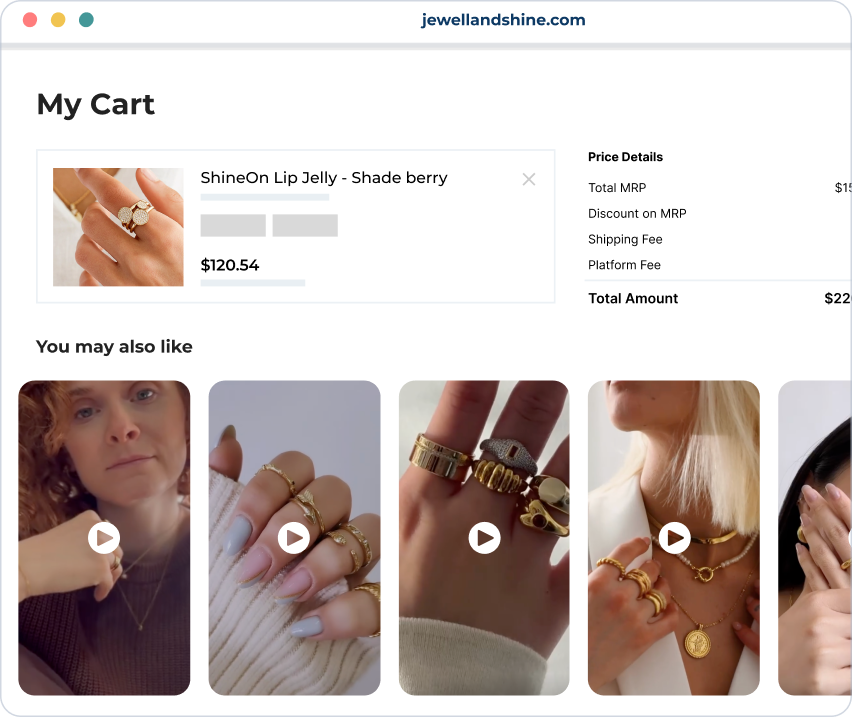This screenshot has height=717, width=852.
Task: Play the curly red-haired woman video
Action: coord(104,538)
